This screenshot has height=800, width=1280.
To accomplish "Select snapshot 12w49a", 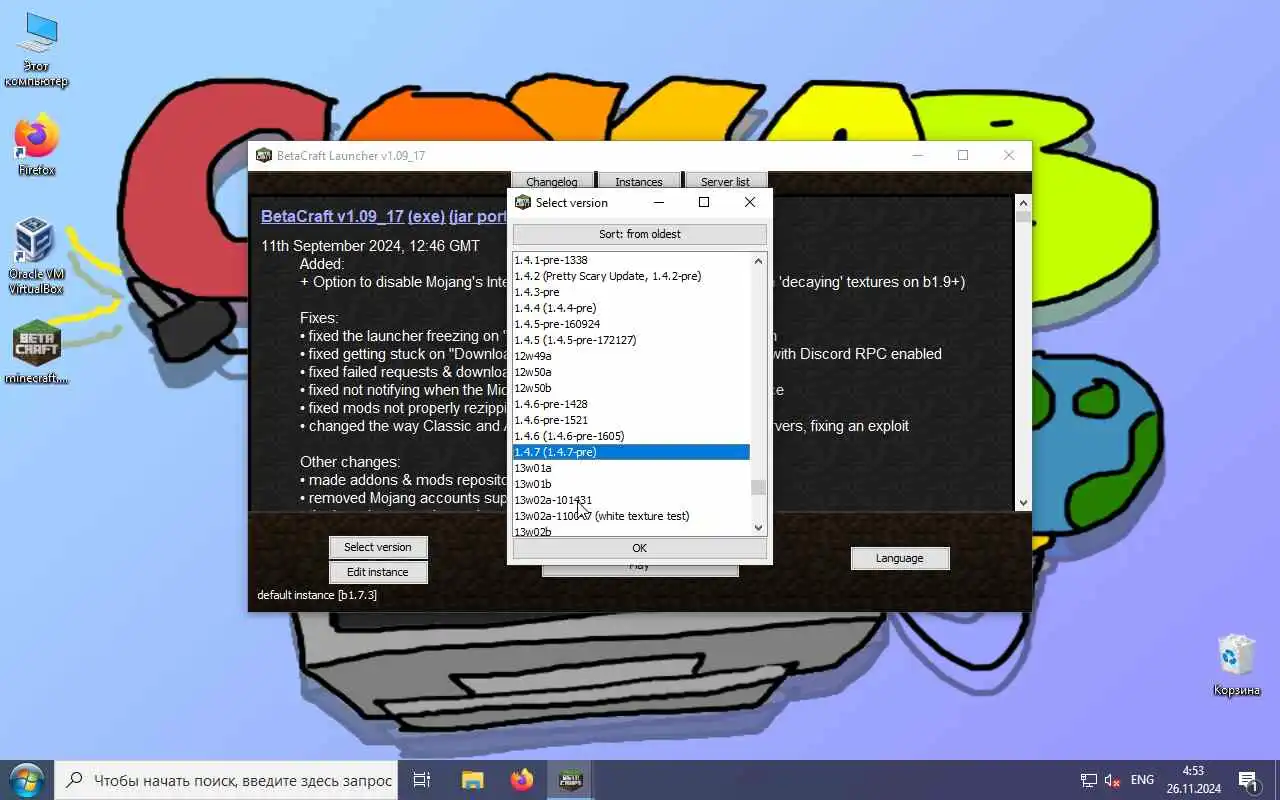I will [x=631, y=356].
